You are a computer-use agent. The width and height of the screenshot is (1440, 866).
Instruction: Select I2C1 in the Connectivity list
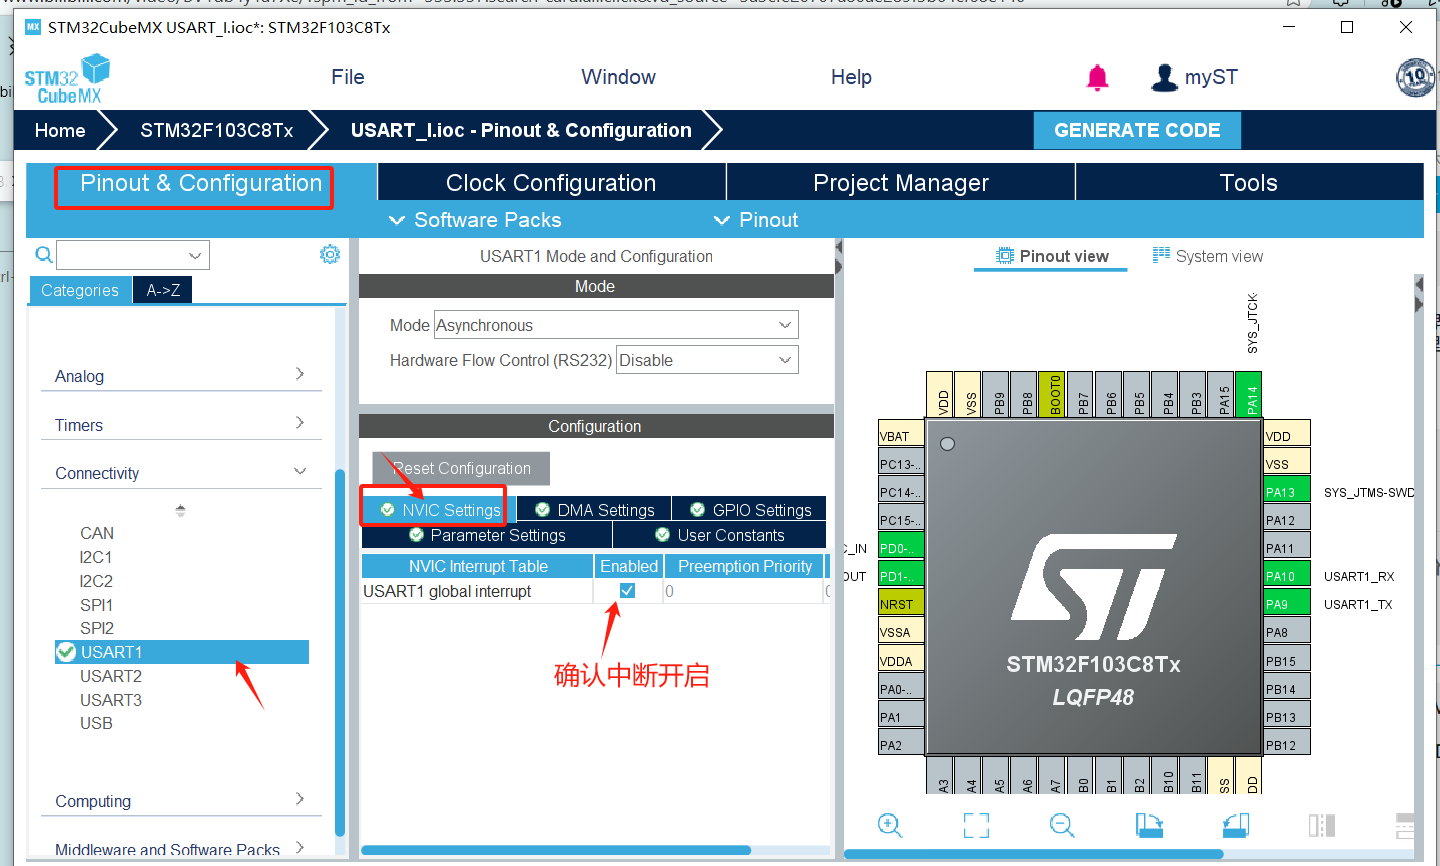point(96,557)
